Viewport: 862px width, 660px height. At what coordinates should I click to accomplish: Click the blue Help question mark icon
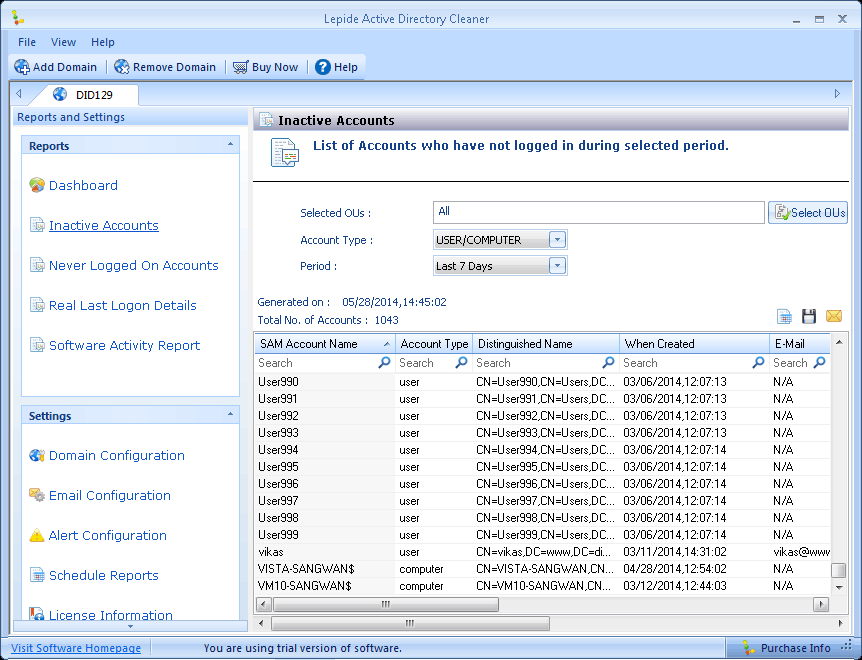323,67
